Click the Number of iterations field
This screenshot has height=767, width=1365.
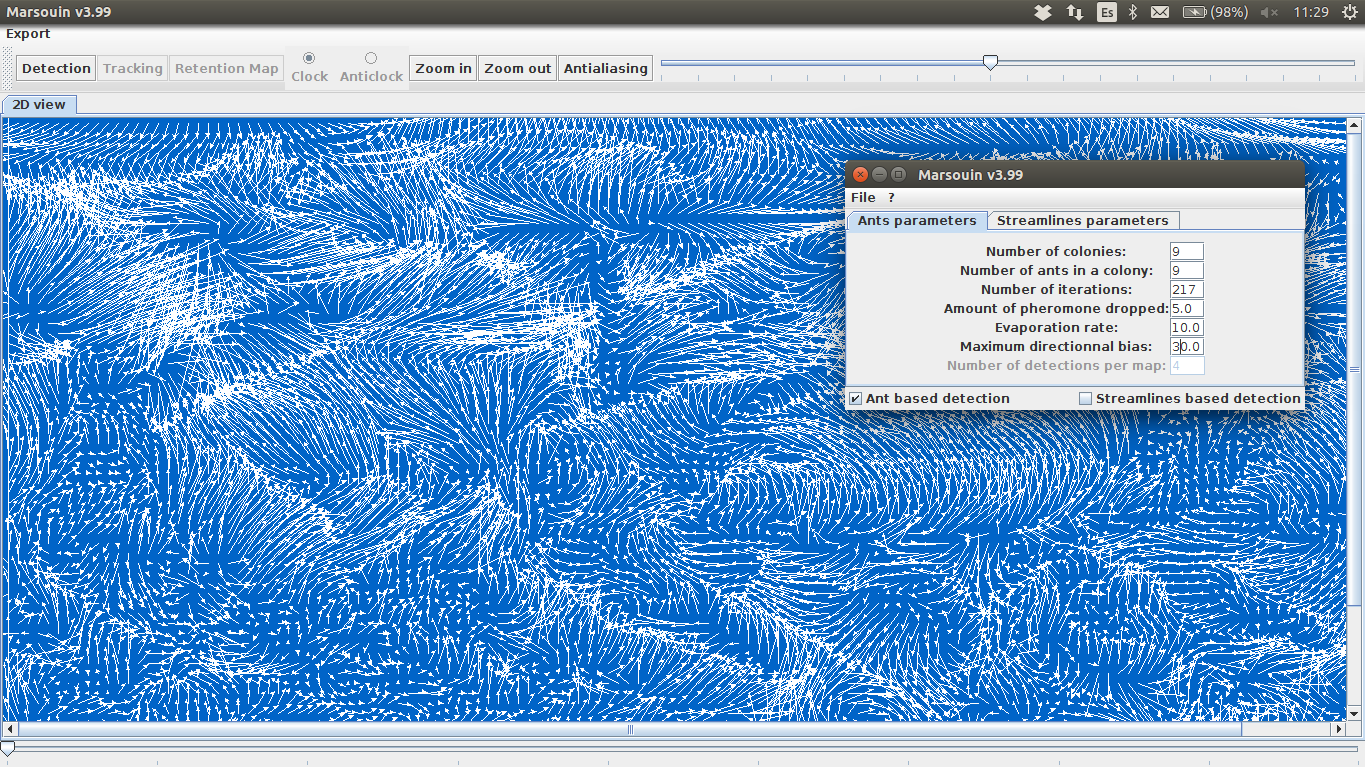click(1186, 290)
